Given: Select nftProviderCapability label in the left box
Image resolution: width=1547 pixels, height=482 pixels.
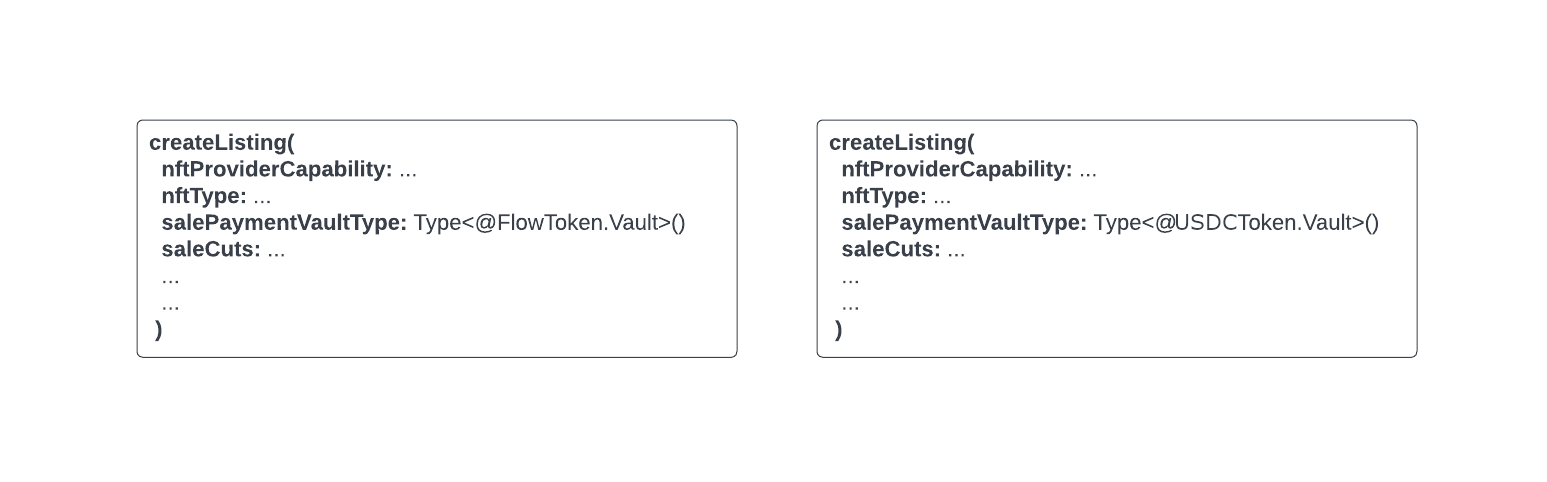Looking at the screenshot, I should [276, 170].
